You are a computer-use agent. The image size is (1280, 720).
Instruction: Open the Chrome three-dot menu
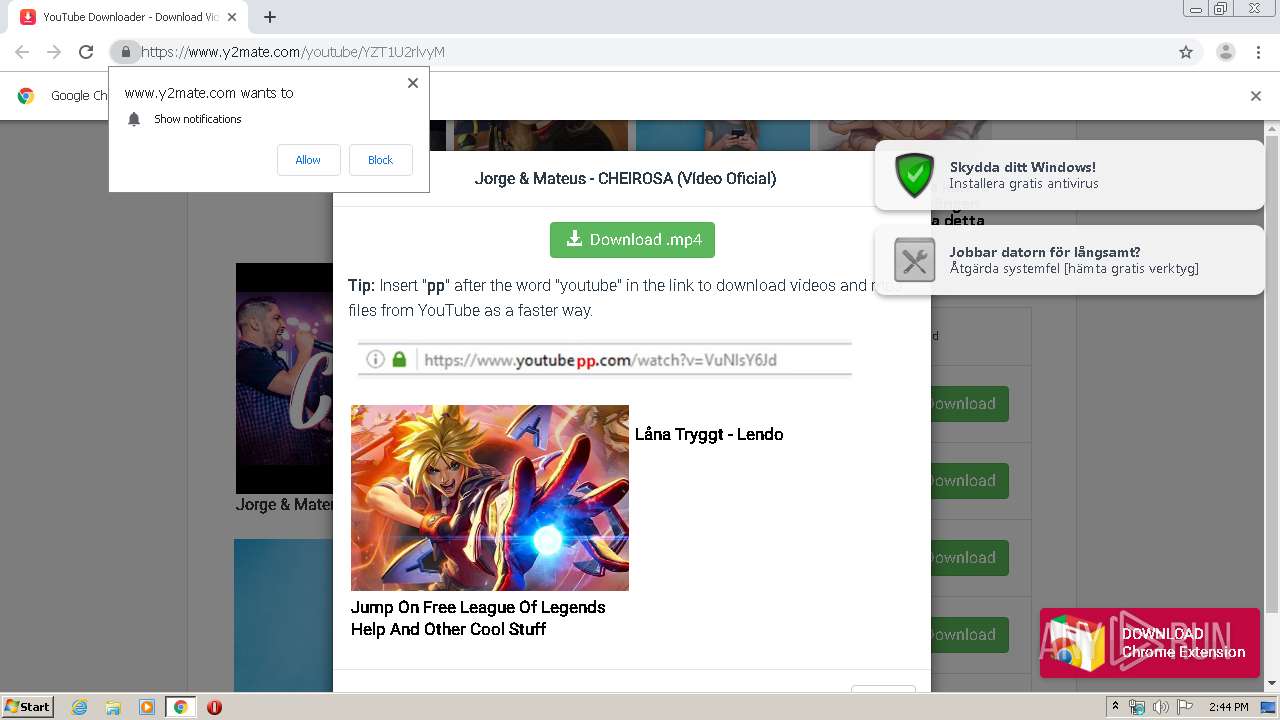pyautogui.click(x=1258, y=52)
